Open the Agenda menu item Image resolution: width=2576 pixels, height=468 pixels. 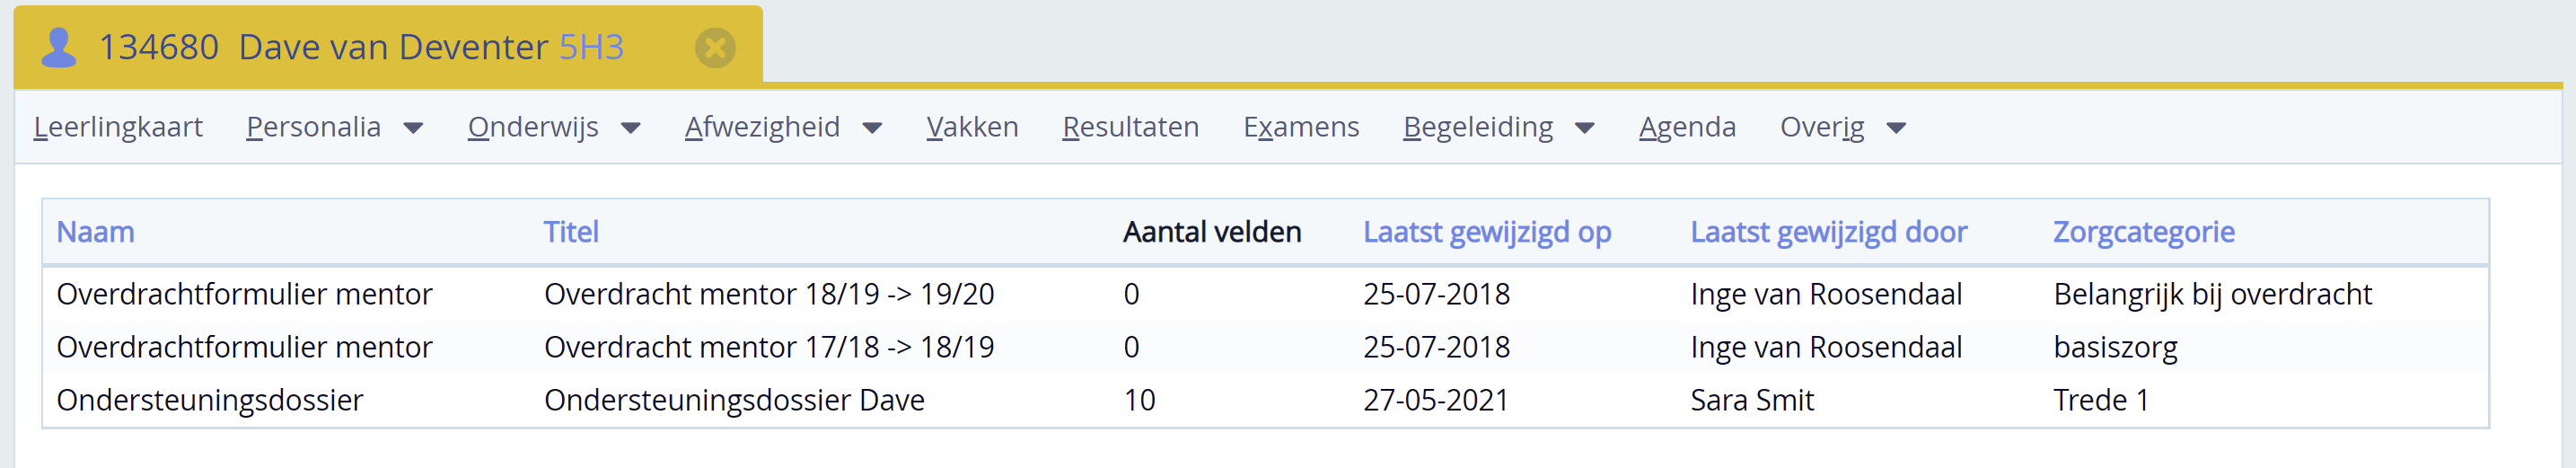point(1687,127)
